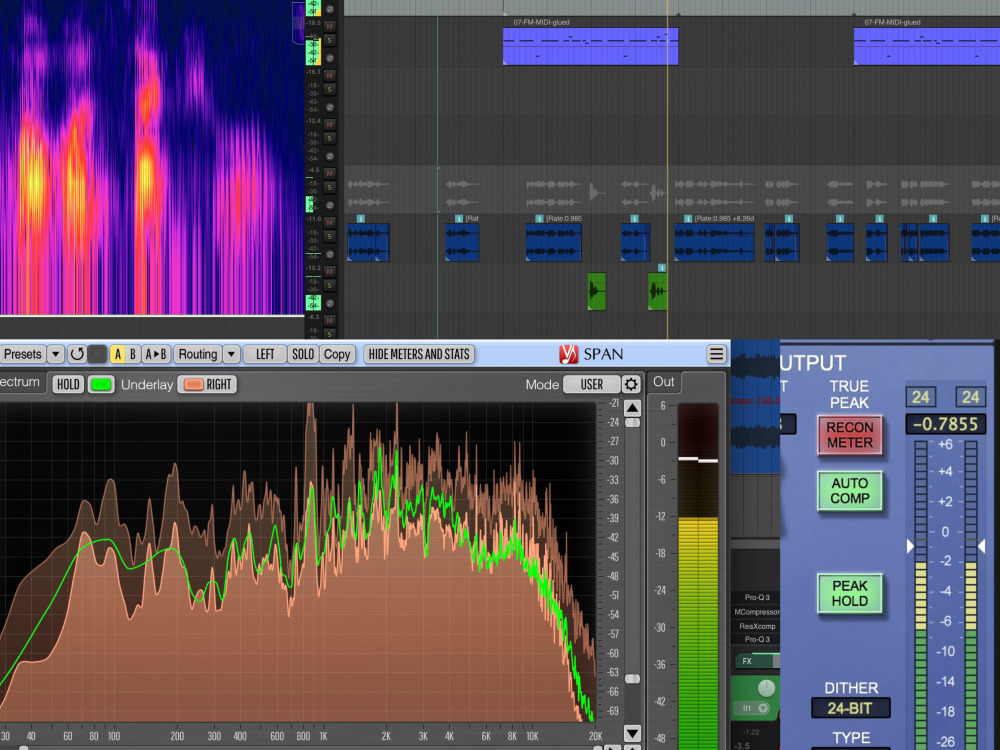Image resolution: width=1000 pixels, height=750 pixels.
Task: Solo the track reading -11.0
Action: point(330,237)
